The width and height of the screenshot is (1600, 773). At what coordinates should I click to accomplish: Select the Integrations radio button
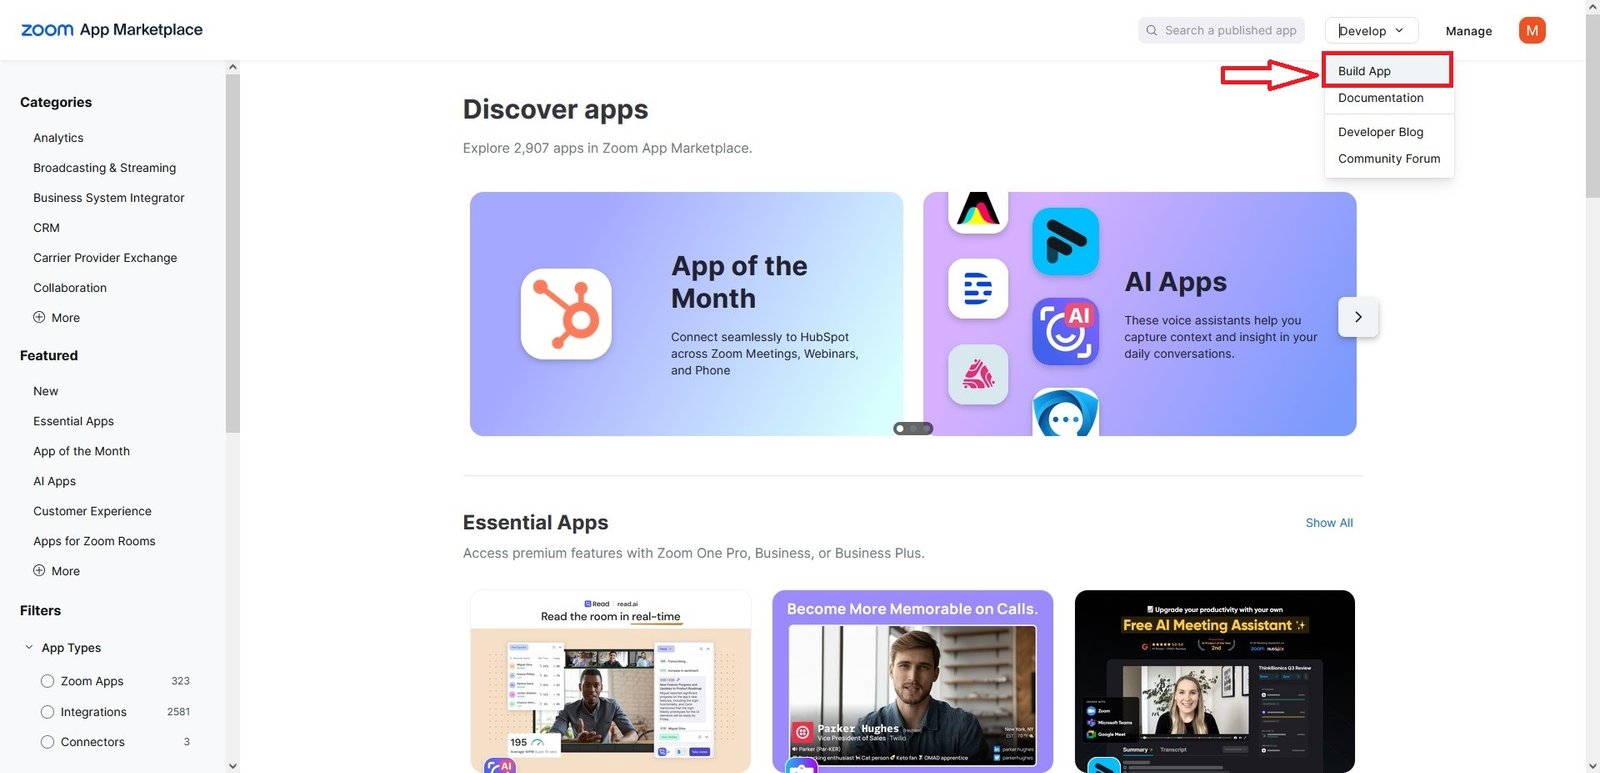(x=47, y=712)
